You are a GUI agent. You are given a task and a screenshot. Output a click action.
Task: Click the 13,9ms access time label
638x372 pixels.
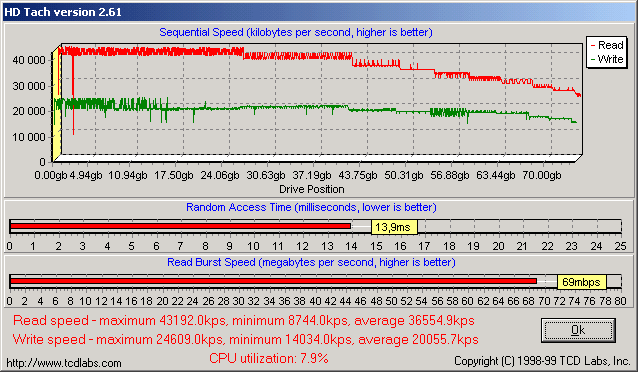pos(394,227)
